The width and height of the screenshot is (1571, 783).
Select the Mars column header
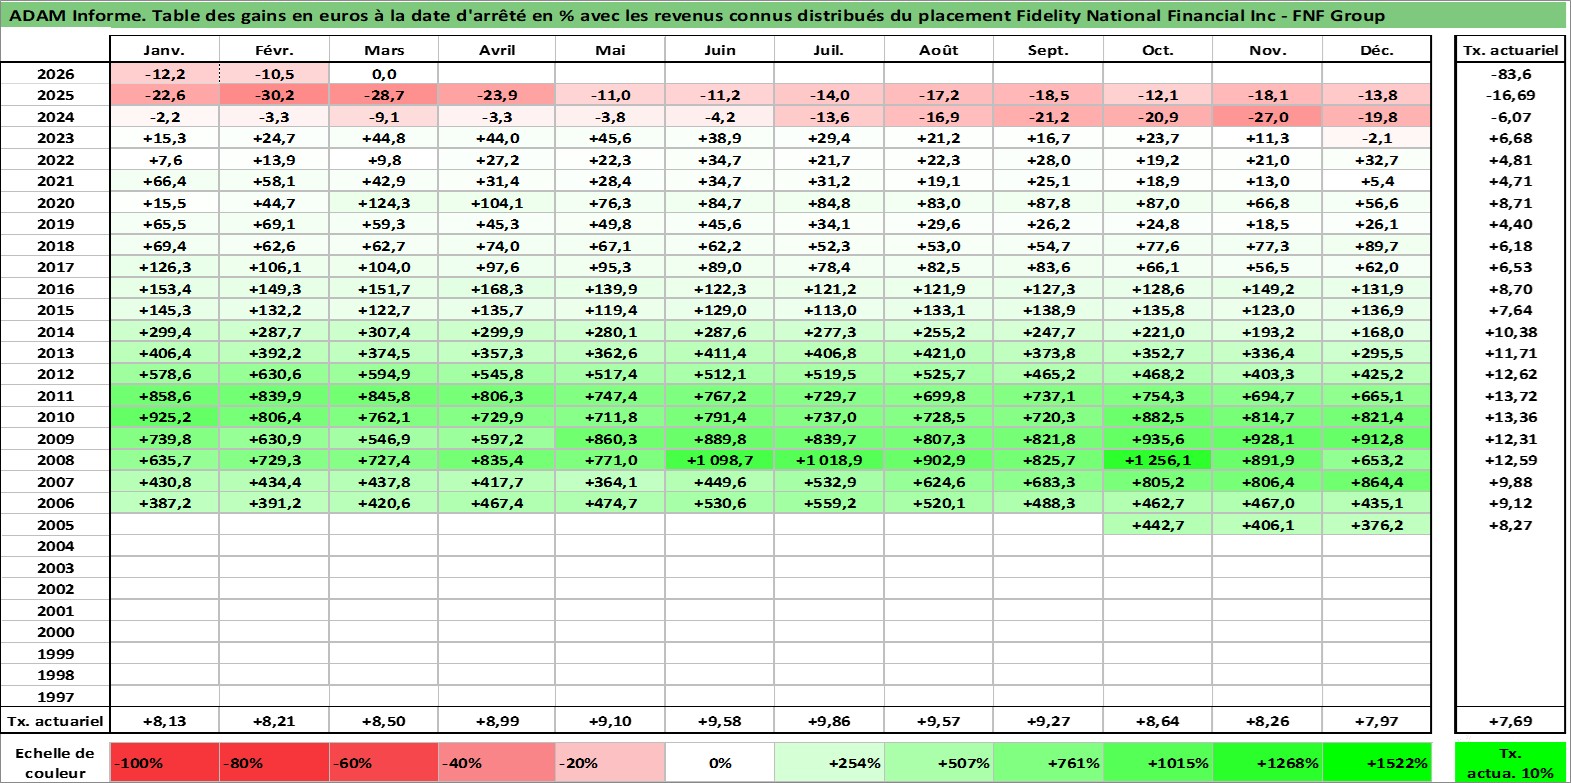[x=384, y=50]
